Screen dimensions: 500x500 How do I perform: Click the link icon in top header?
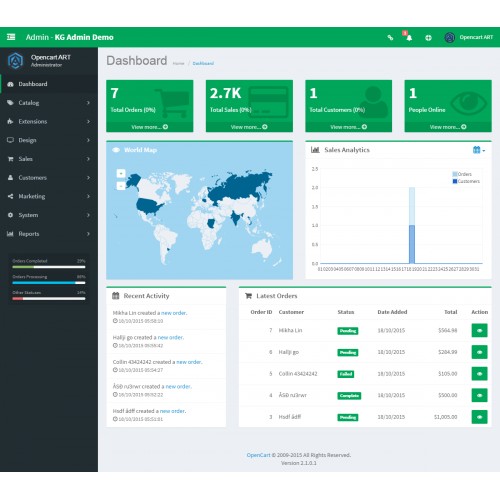pyautogui.click(x=390, y=37)
